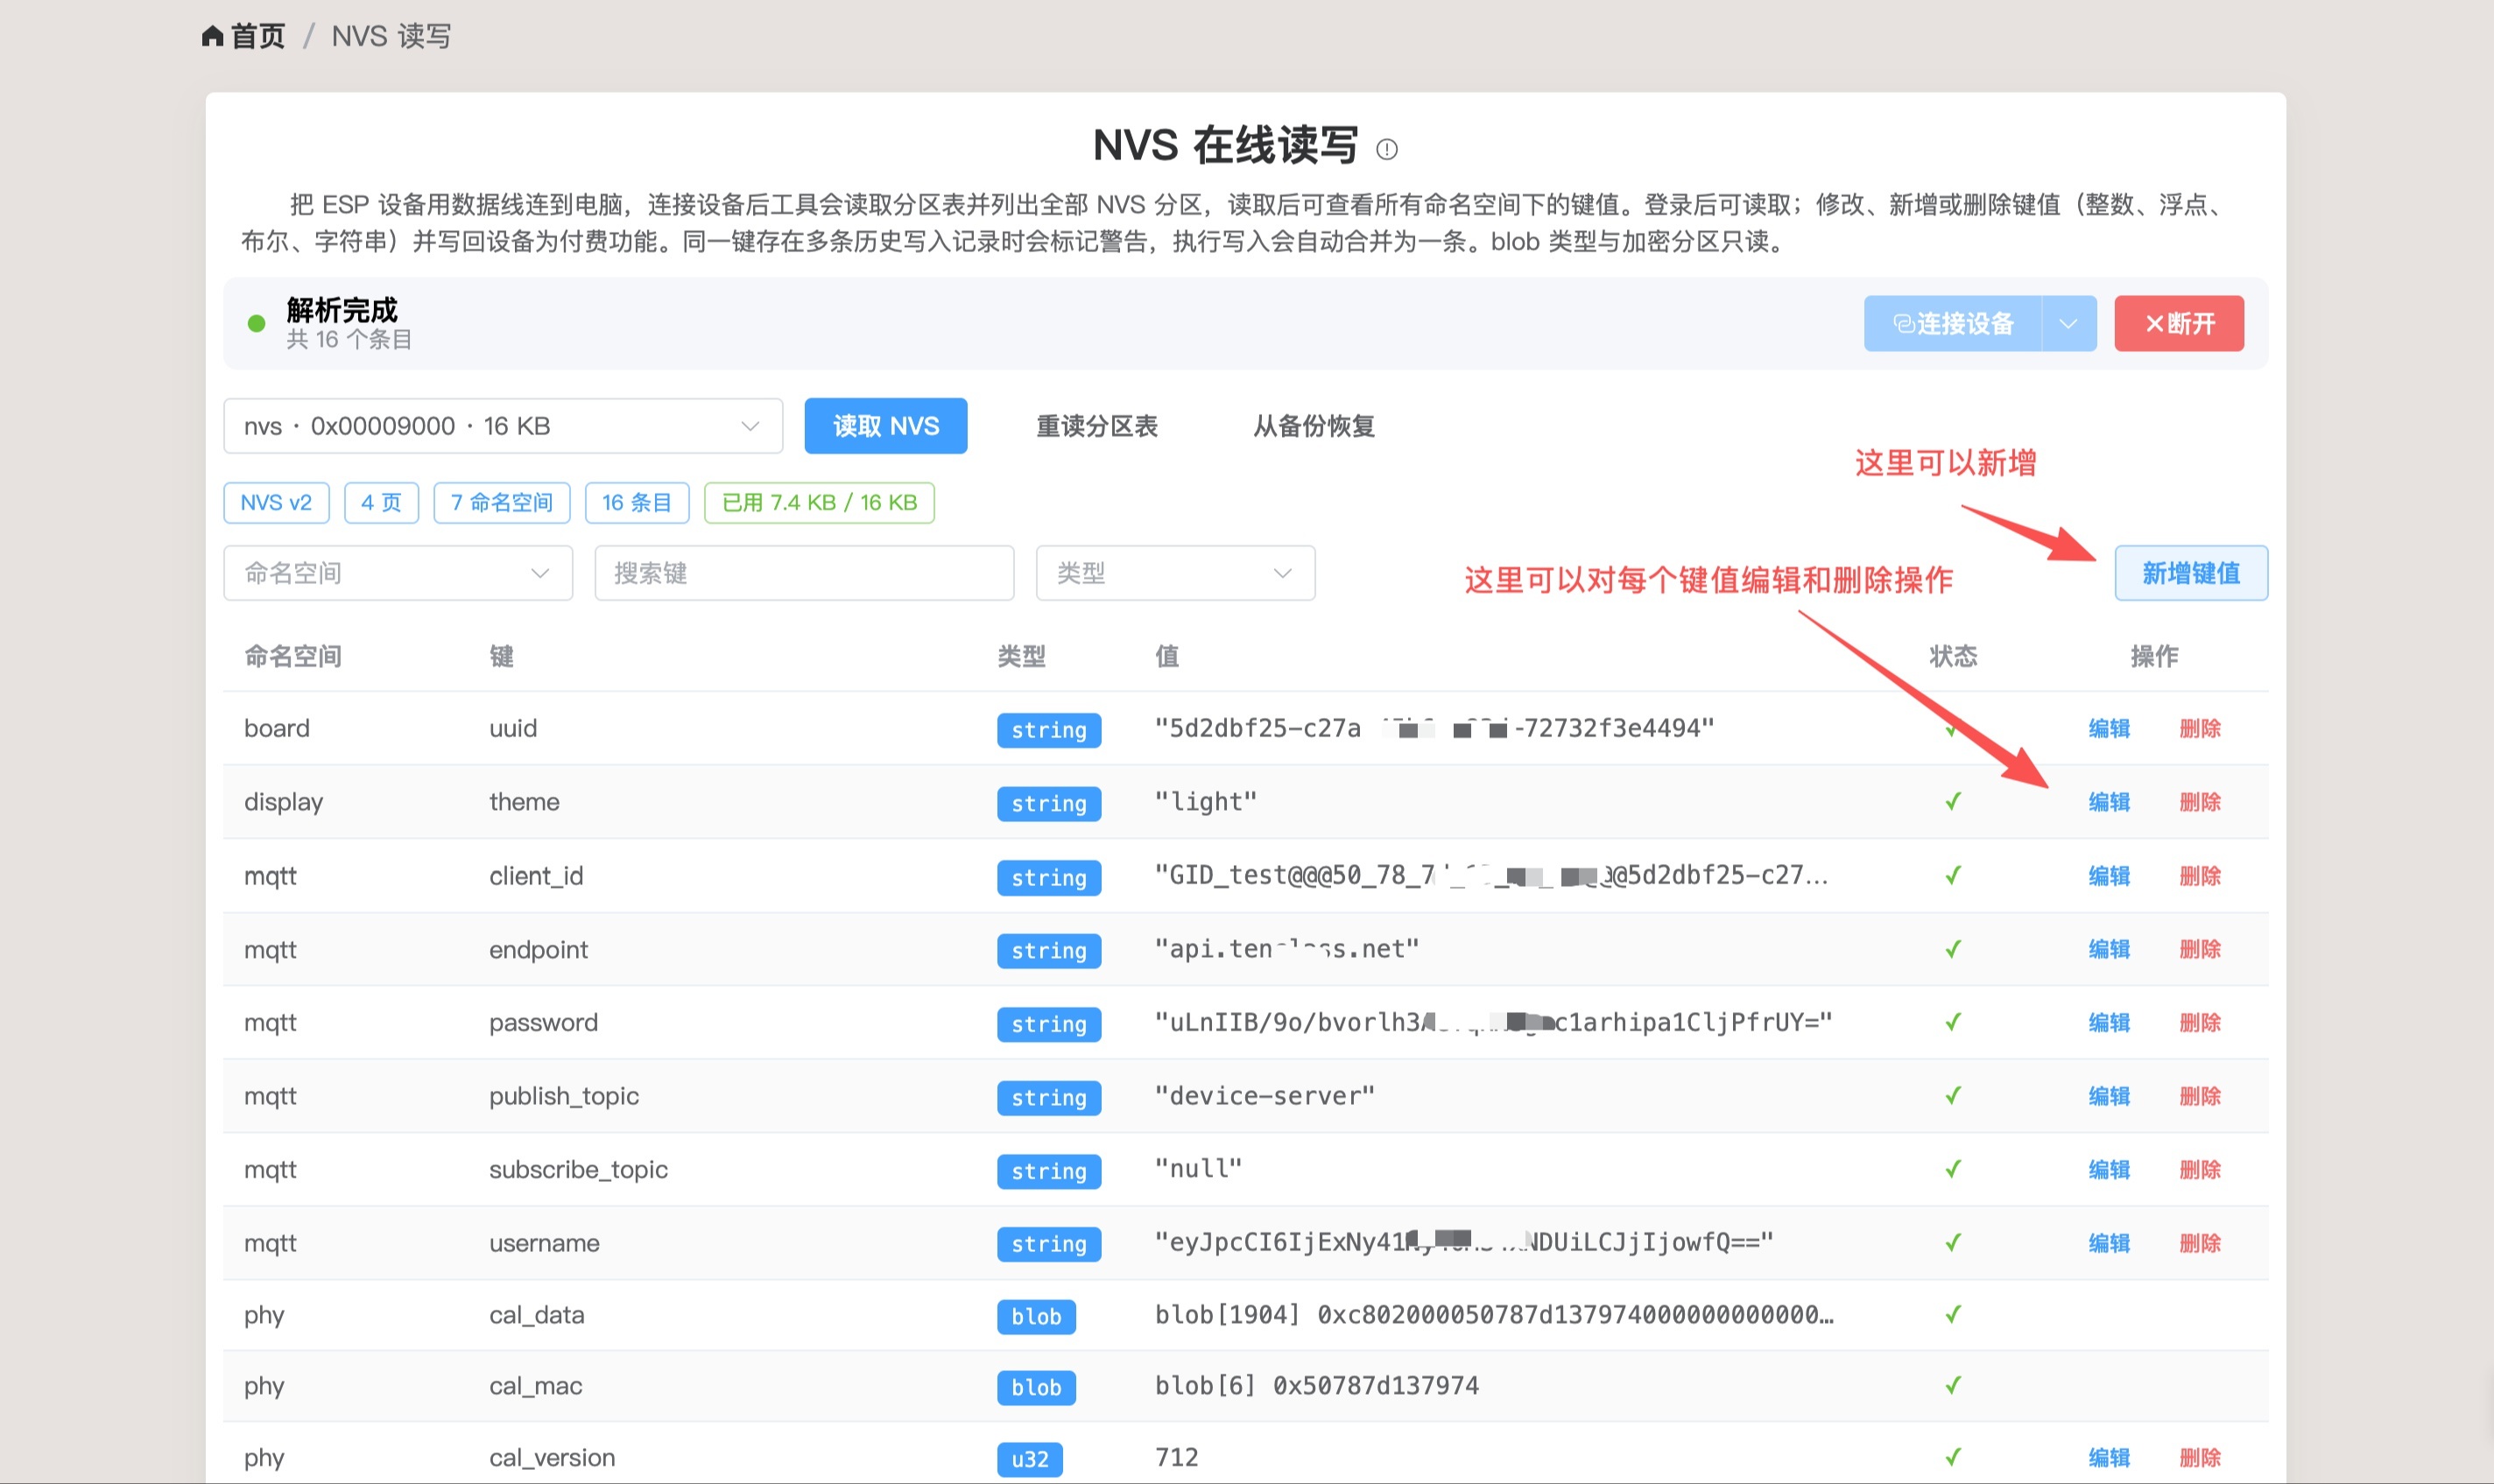The height and width of the screenshot is (1484, 2494).
Task: Open the nvs 0x00009000 partition dropdown
Action: click(x=503, y=426)
